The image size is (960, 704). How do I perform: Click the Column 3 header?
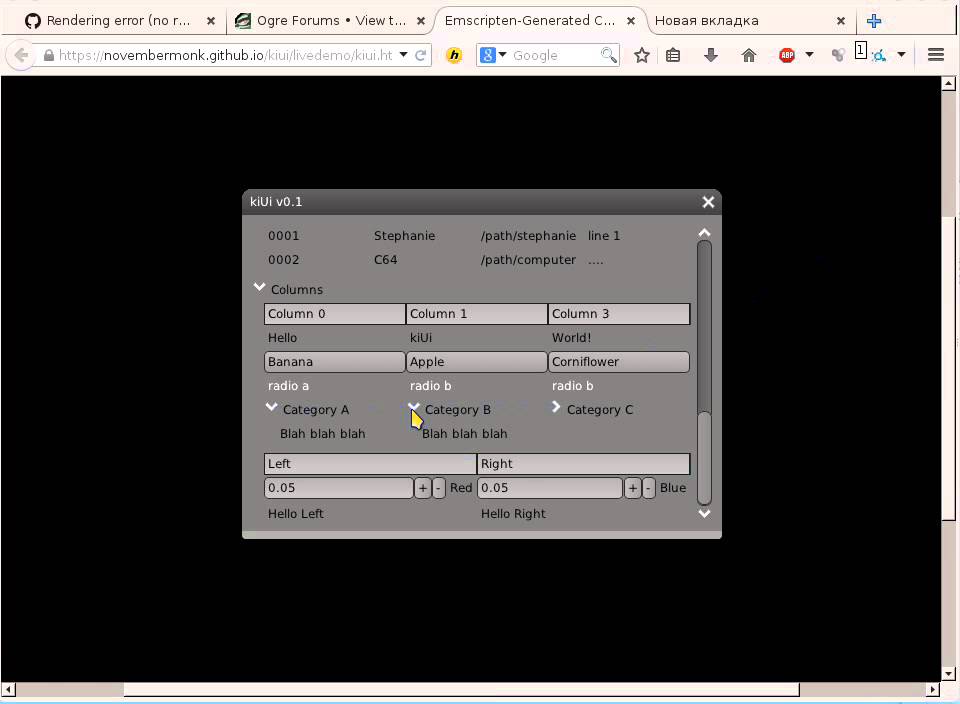619,314
